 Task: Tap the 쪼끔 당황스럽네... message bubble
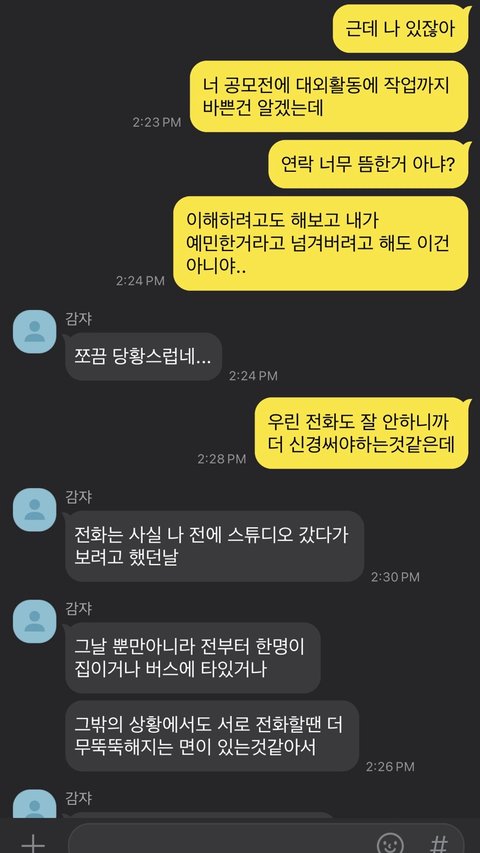(x=143, y=356)
